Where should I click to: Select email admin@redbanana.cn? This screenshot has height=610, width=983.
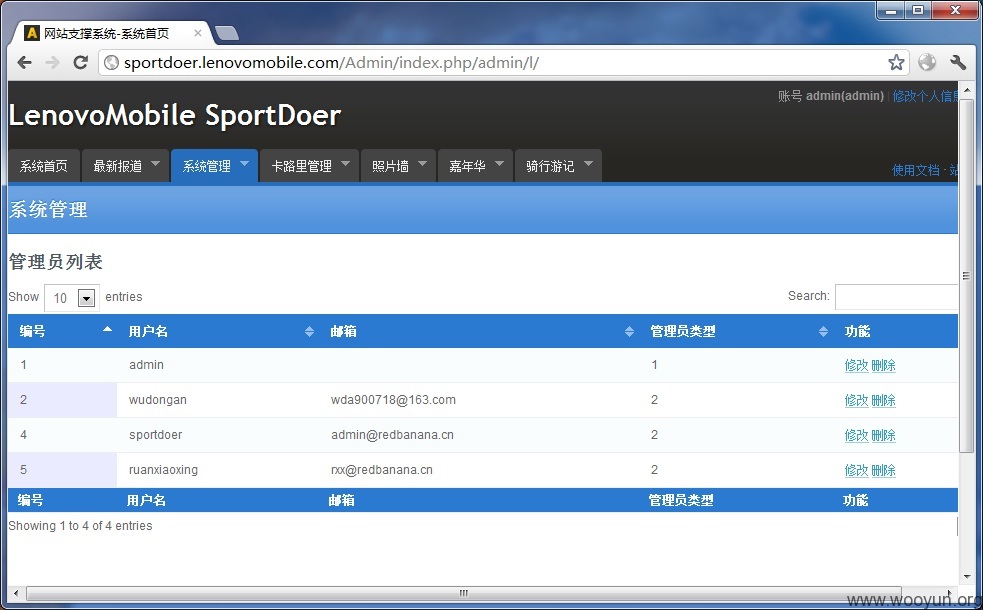coord(392,435)
